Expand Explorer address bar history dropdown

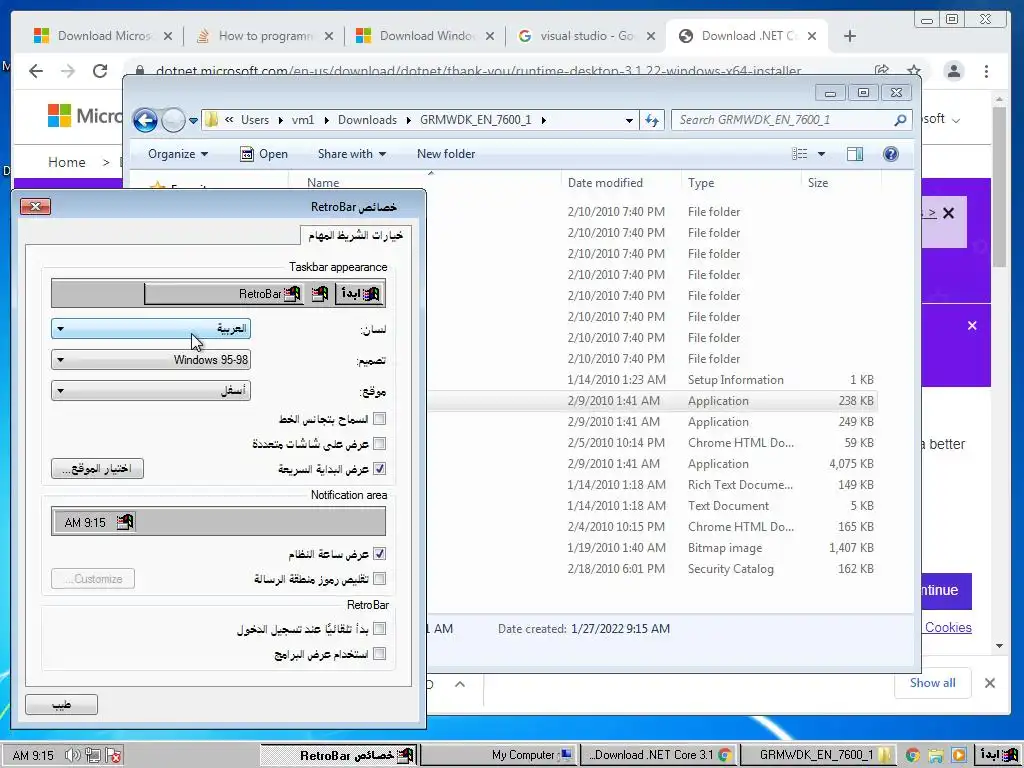coord(629,120)
